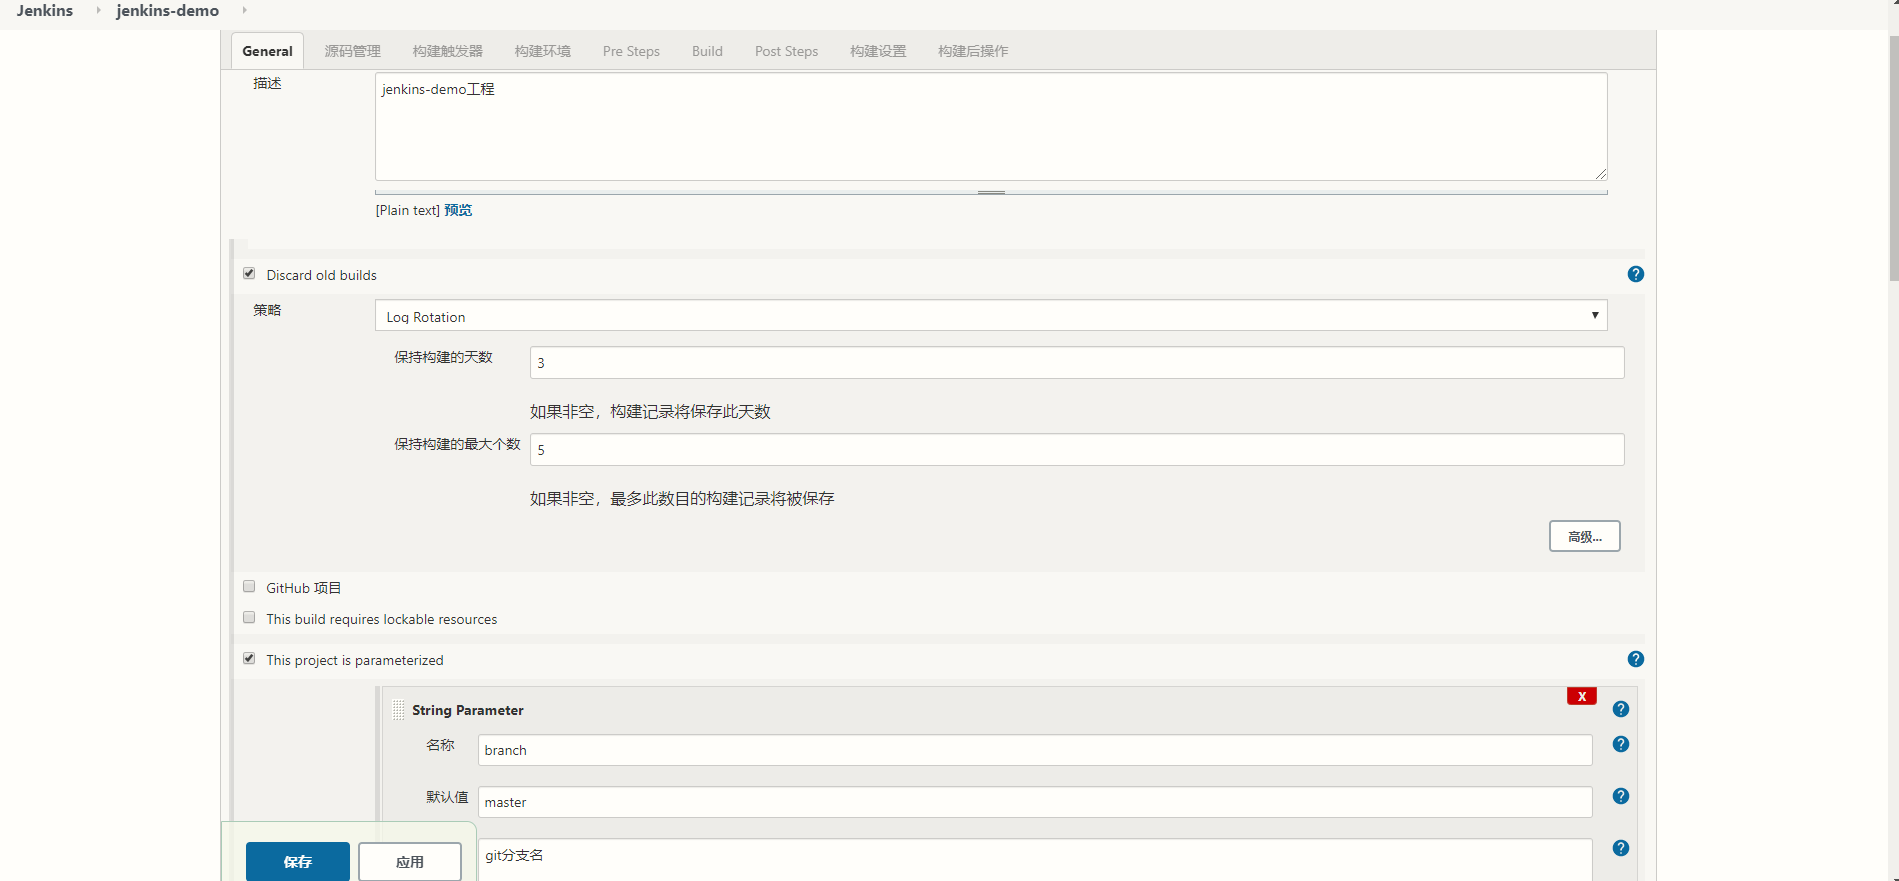Switch to 构建触发器 tab
The image size is (1899, 881).
pyautogui.click(x=447, y=51)
